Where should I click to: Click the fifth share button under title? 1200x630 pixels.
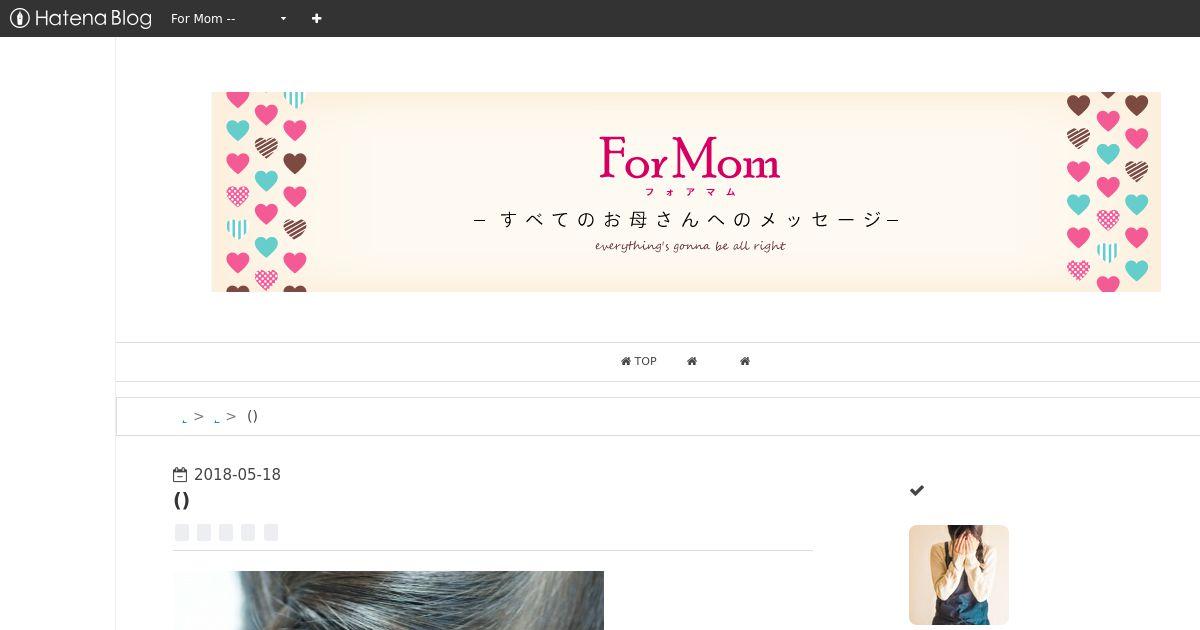(x=271, y=532)
